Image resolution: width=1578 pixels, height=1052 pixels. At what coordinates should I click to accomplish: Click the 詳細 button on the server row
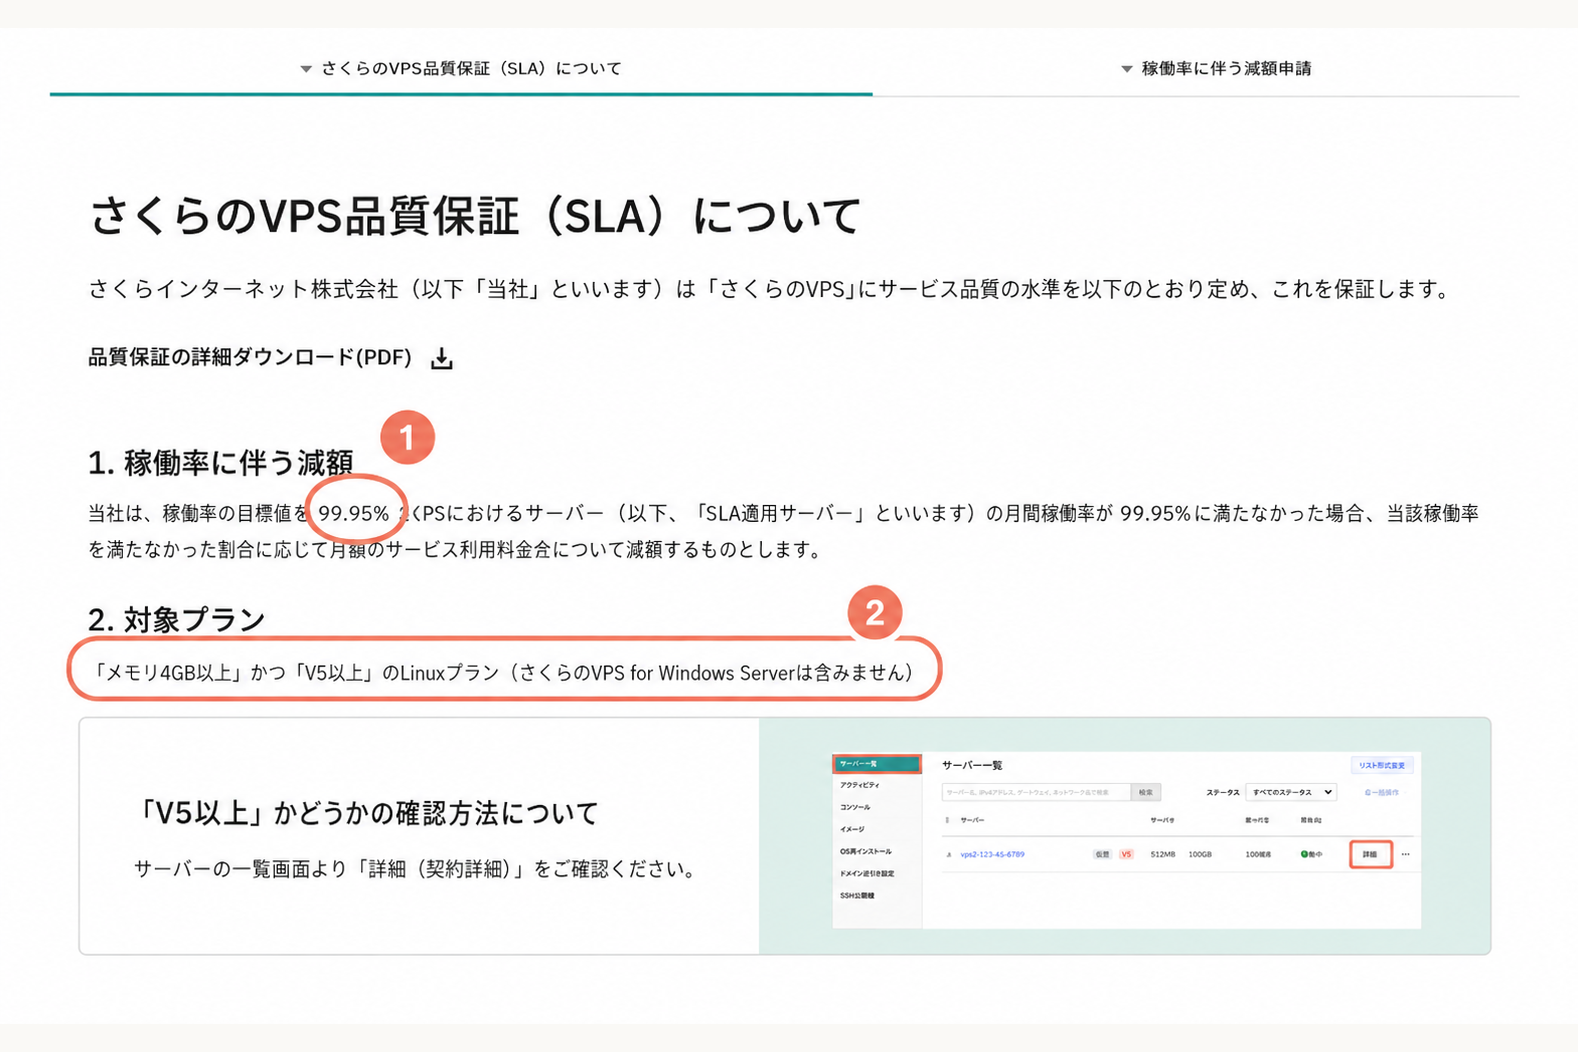(x=1370, y=854)
